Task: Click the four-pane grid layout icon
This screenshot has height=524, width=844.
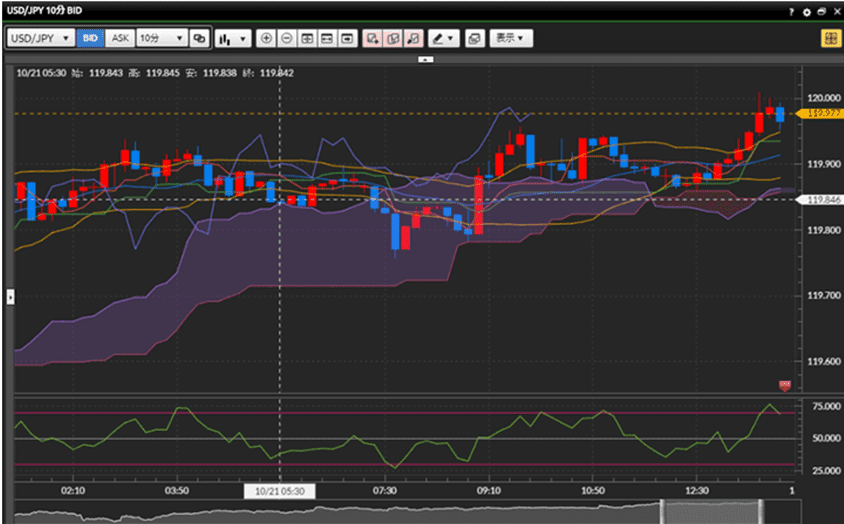Action: [307, 38]
